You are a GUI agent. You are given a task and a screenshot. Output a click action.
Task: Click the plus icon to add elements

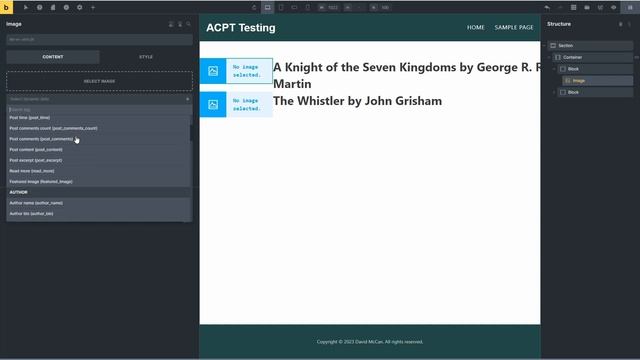click(93, 7)
